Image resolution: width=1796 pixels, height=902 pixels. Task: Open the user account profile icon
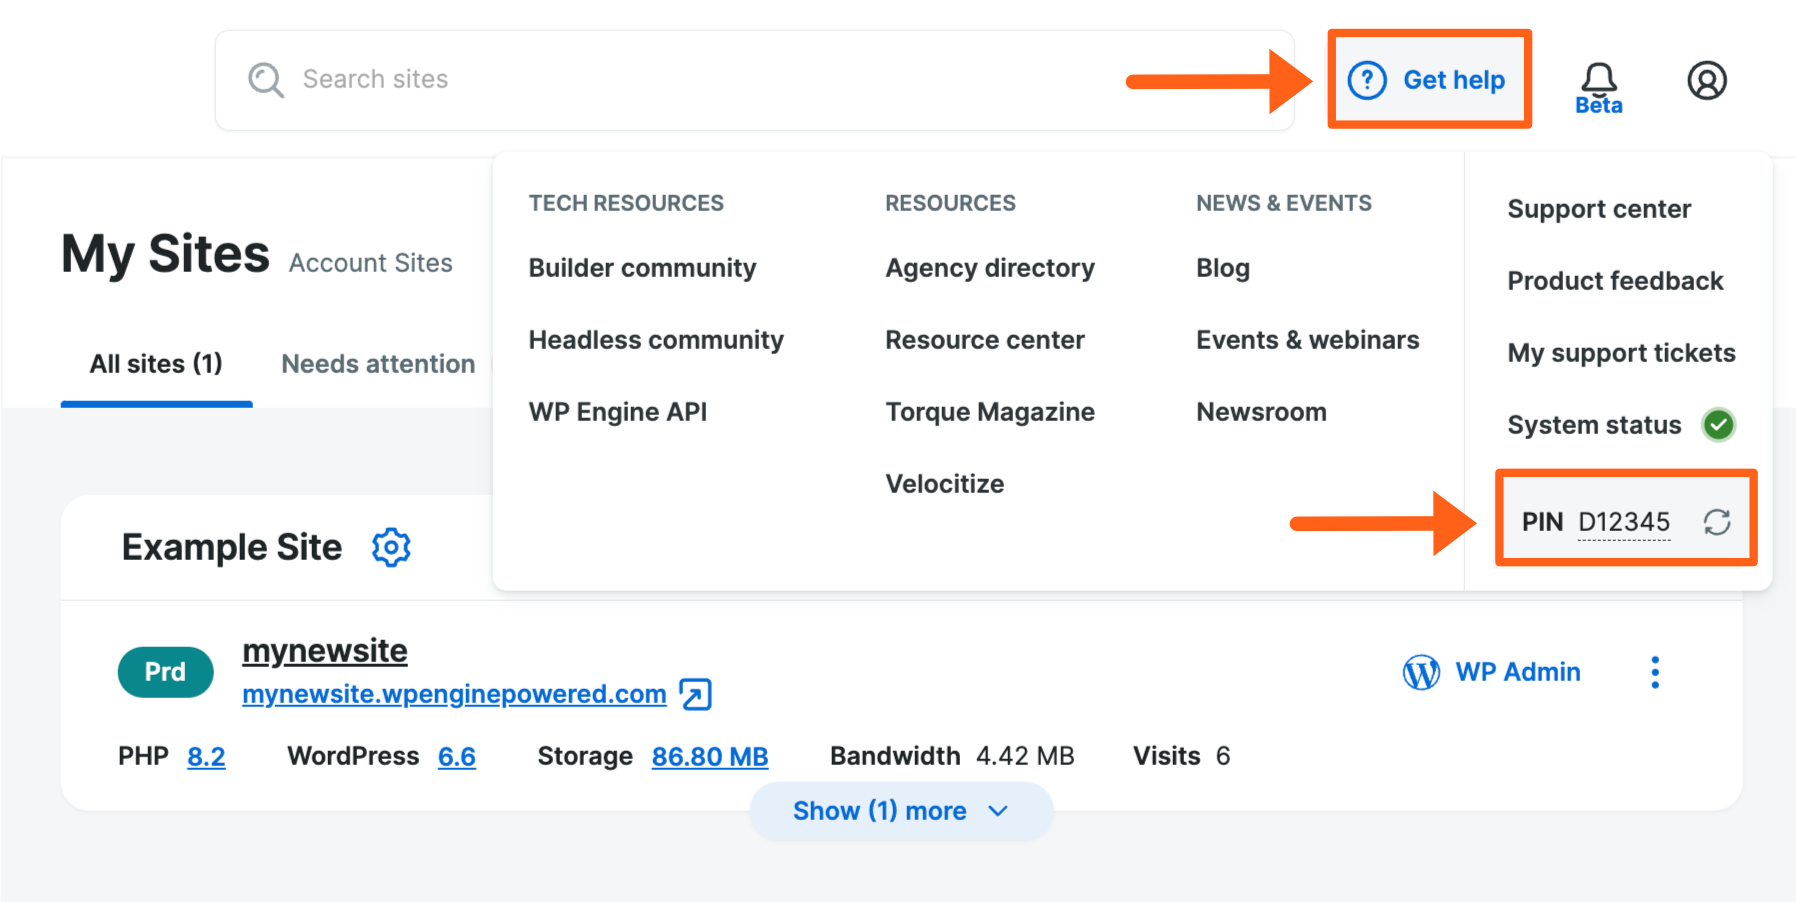coord(1707,80)
